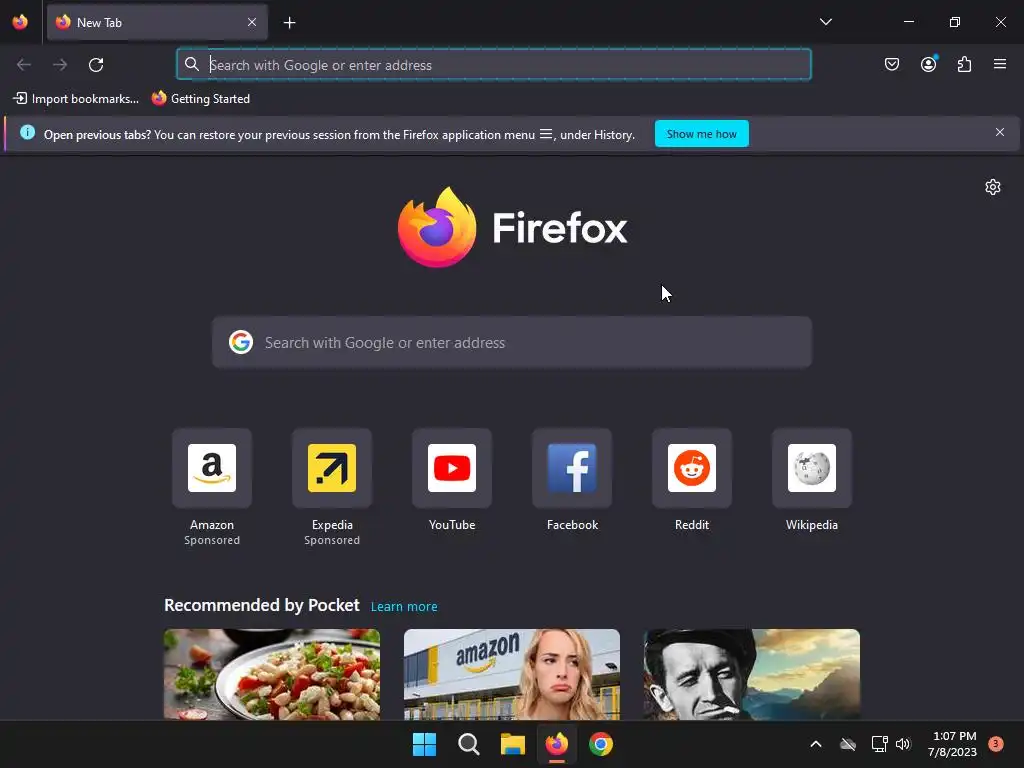The image size is (1024, 768).
Task: Click Sponsored label under Expedia
Action: (332, 540)
